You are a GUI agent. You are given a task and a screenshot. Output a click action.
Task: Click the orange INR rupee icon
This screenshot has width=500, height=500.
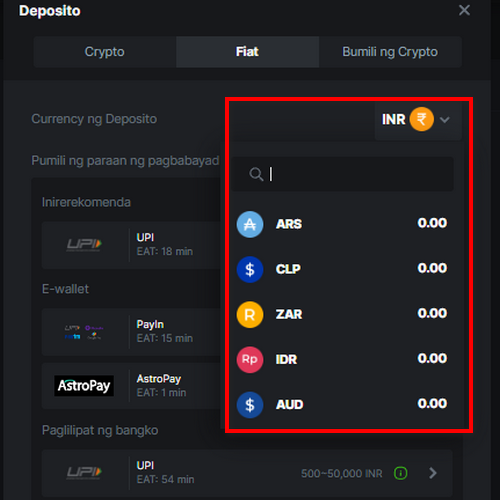click(x=422, y=119)
